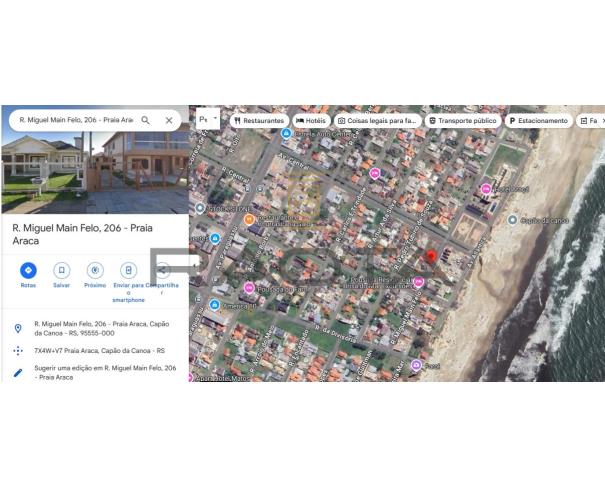Viewport: 605px width, 487px height.
Task: Click the purple Farol photo pin
Action: pyautogui.click(x=416, y=365)
